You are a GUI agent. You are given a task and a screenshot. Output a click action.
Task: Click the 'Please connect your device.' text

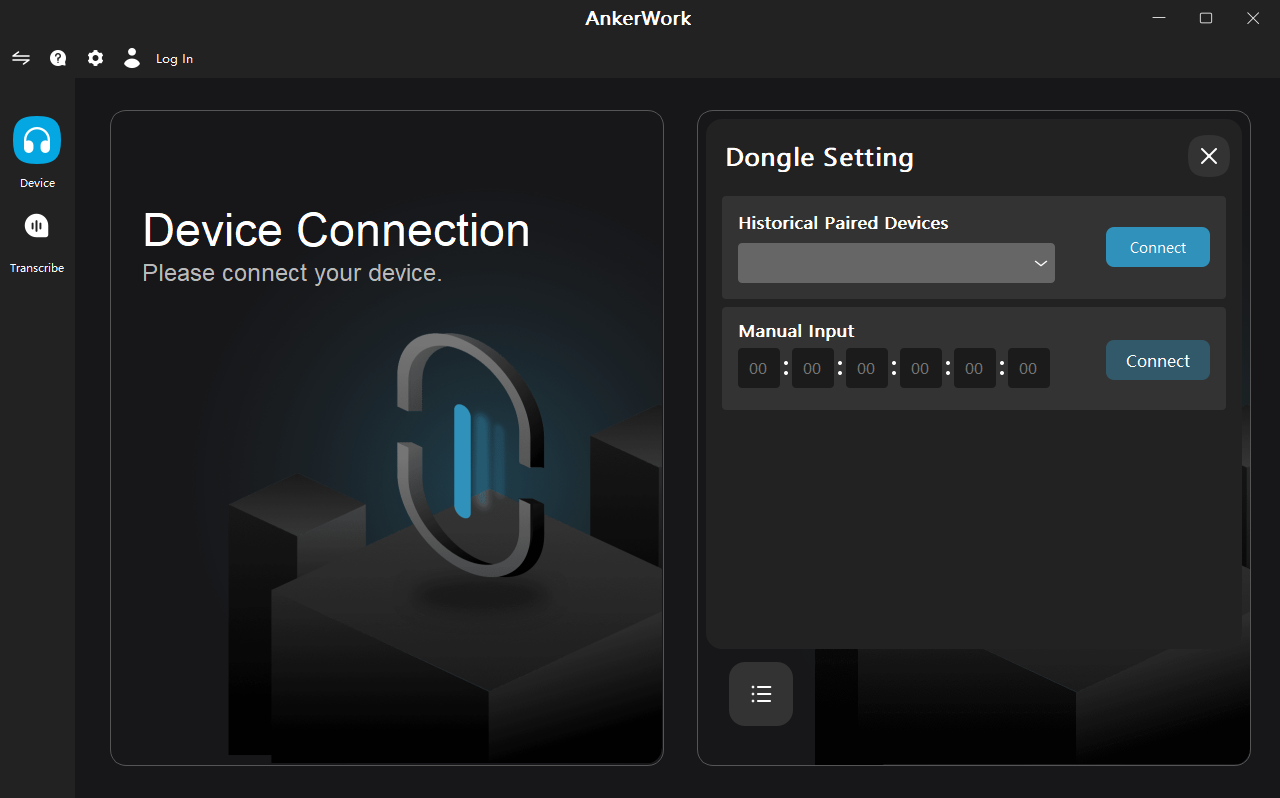292,273
